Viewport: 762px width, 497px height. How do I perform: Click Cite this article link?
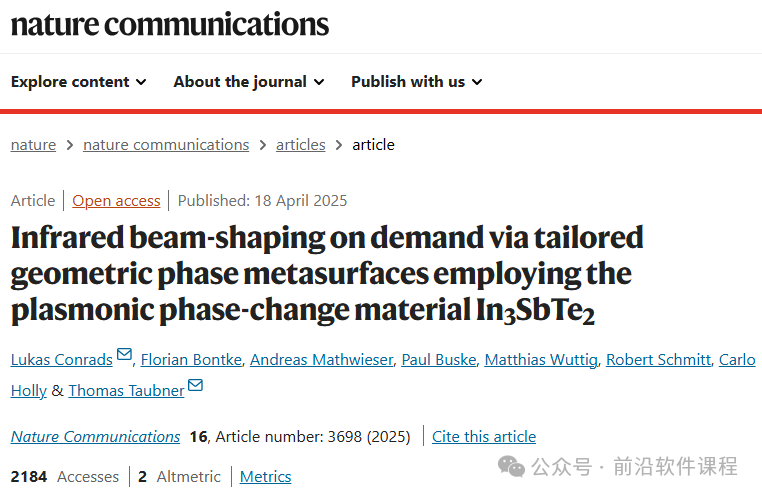coord(484,437)
